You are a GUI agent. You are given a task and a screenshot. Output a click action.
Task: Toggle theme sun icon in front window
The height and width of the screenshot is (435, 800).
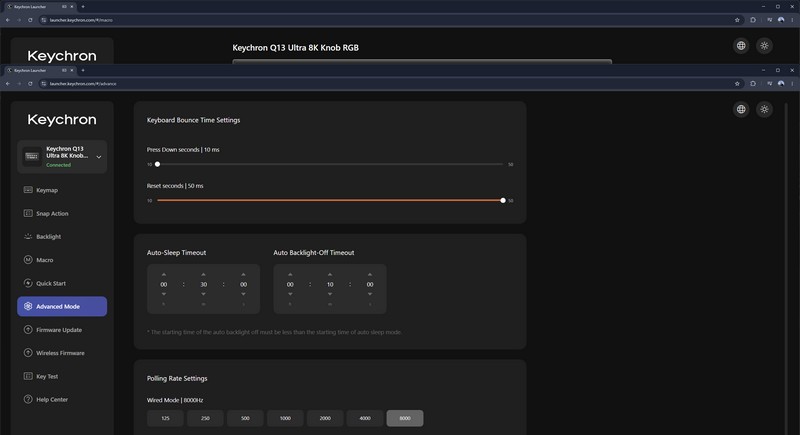[764, 109]
